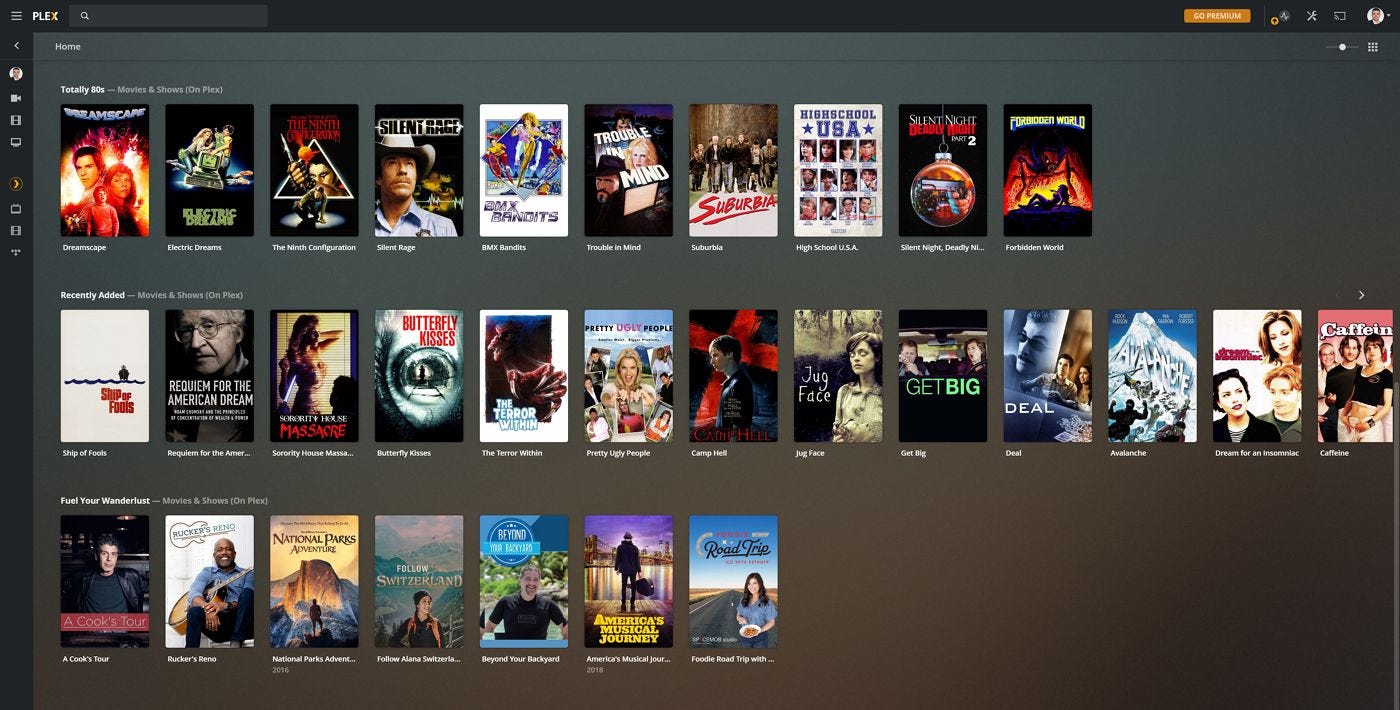The image size is (1400, 710).
Task: Open the Caffeine poster
Action: click(1356, 376)
